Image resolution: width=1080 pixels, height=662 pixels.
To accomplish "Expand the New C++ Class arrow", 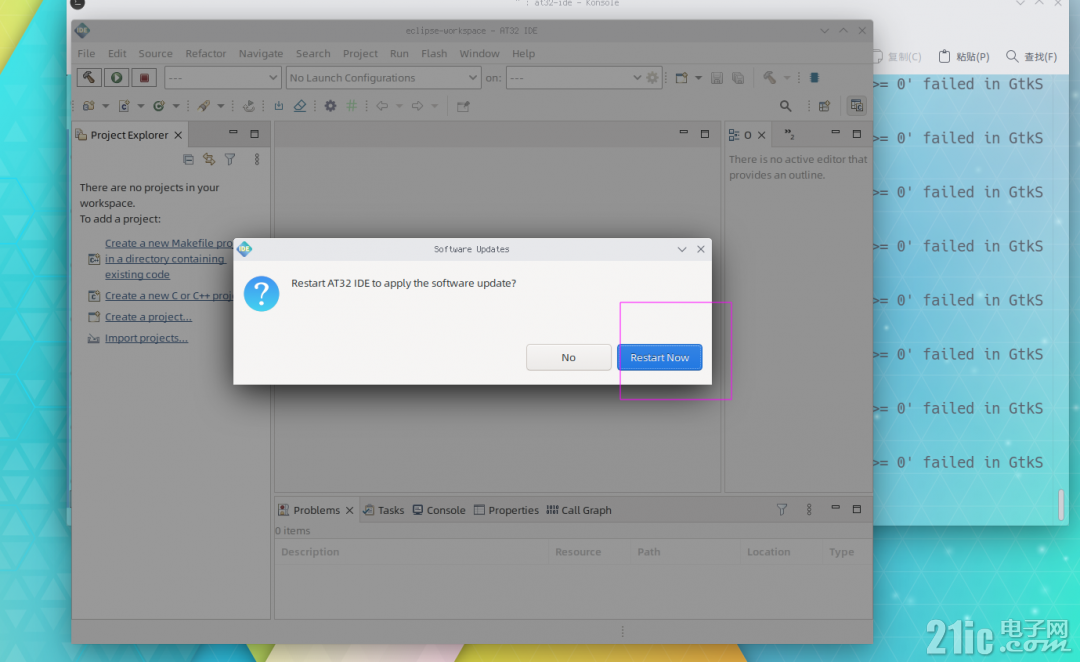I will tap(176, 106).
